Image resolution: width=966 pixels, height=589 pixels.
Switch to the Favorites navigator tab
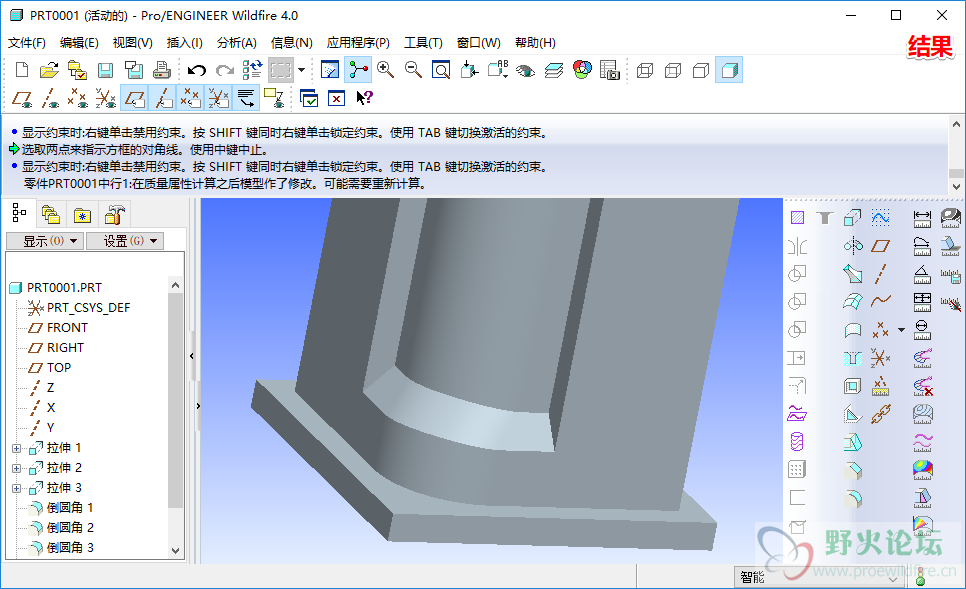82,214
